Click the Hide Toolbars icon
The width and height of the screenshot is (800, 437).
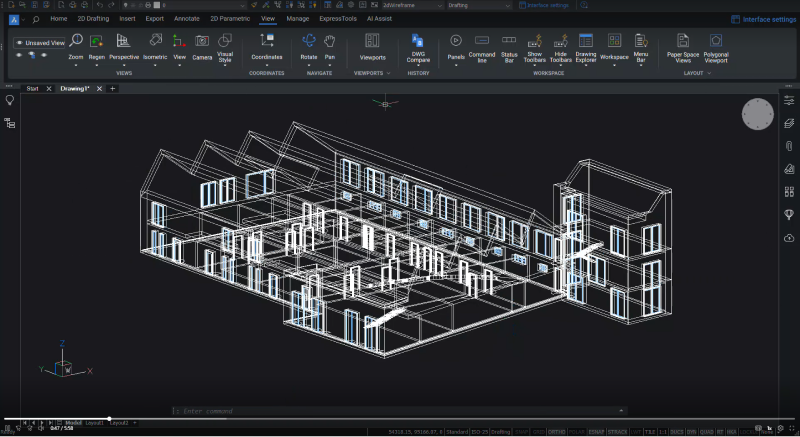[561, 40]
